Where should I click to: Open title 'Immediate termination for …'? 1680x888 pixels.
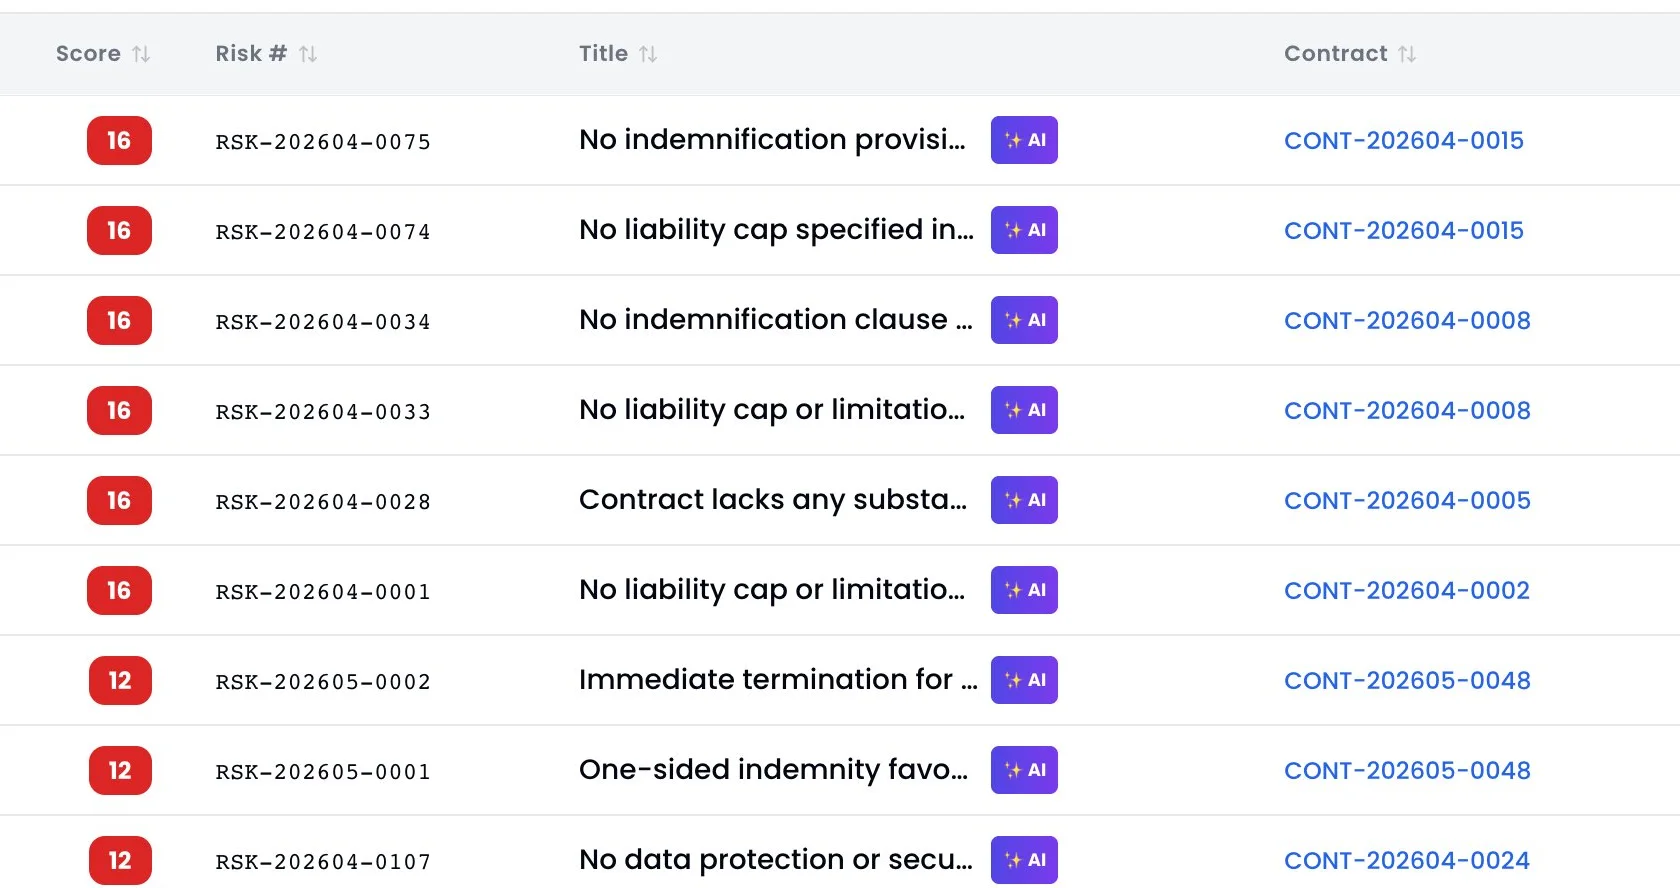click(x=778, y=680)
